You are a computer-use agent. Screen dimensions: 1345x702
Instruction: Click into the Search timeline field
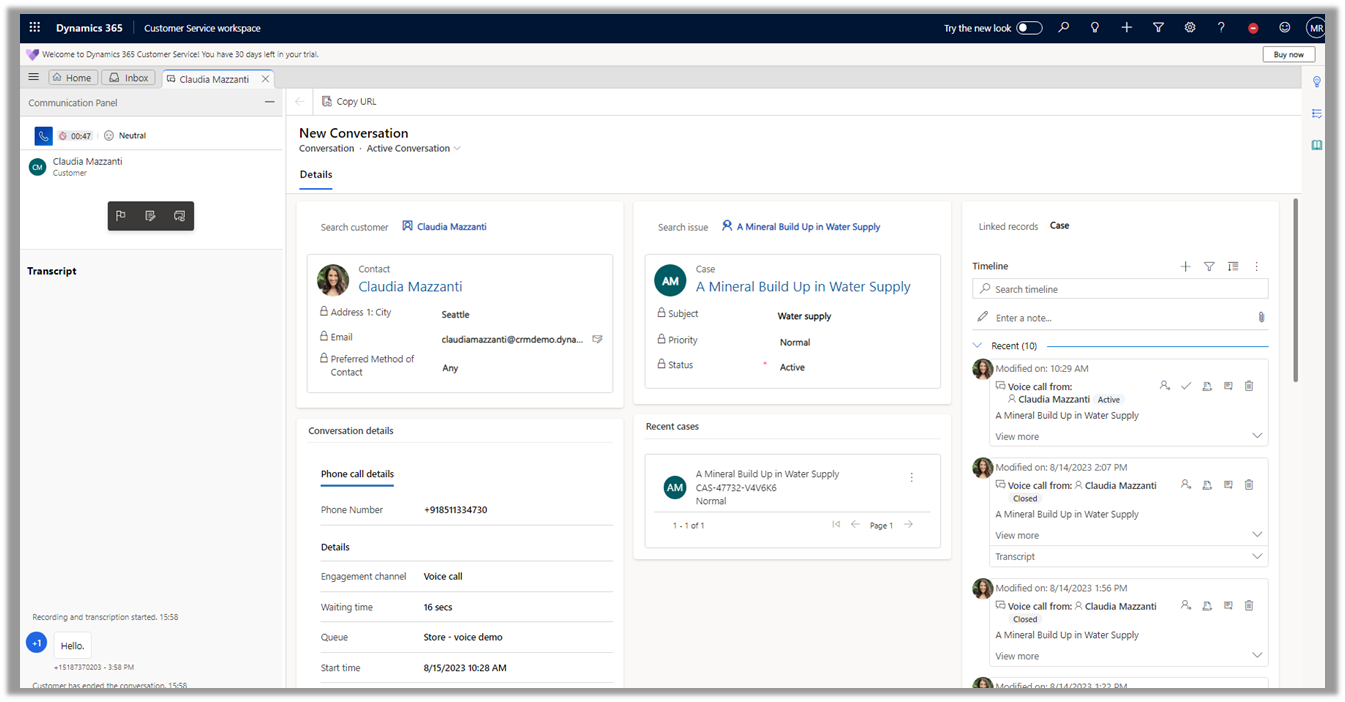[1120, 289]
